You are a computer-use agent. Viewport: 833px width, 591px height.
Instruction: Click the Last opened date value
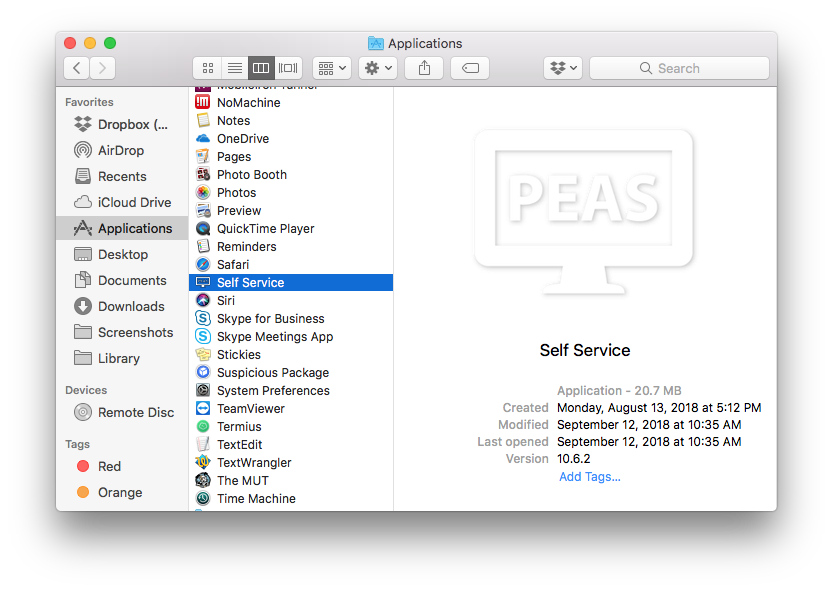[649, 442]
